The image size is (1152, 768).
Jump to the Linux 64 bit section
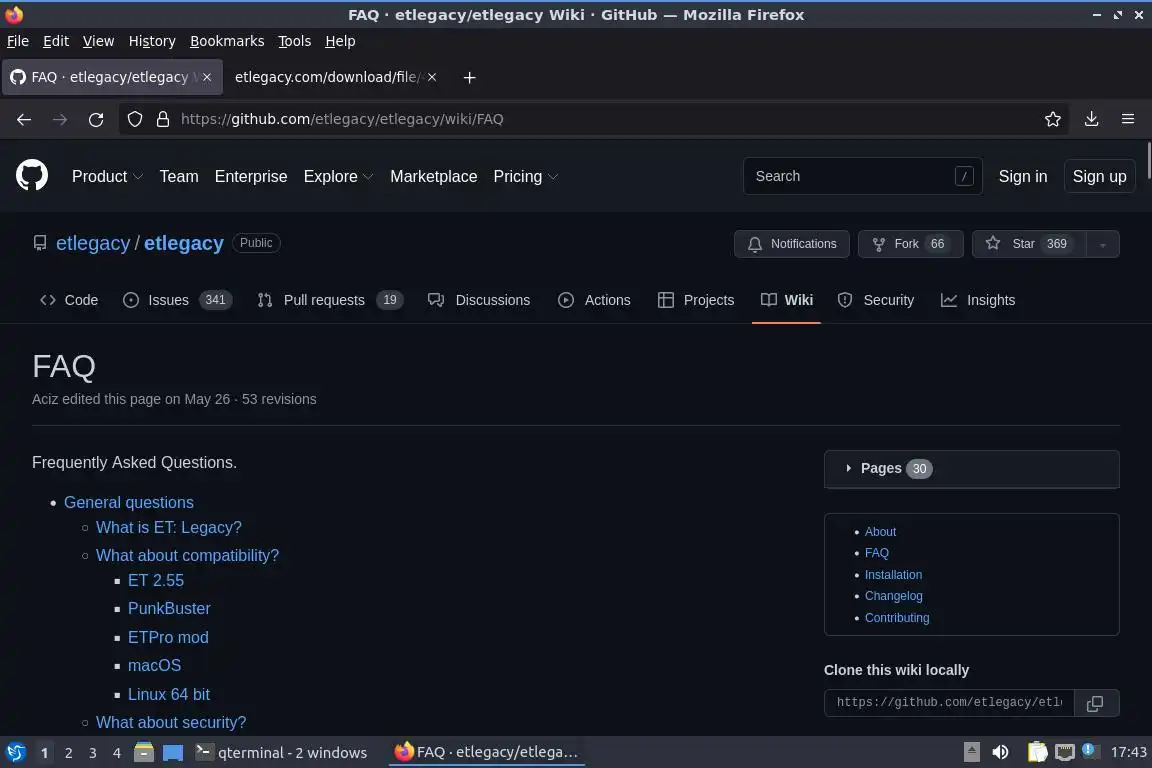coord(169,695)
